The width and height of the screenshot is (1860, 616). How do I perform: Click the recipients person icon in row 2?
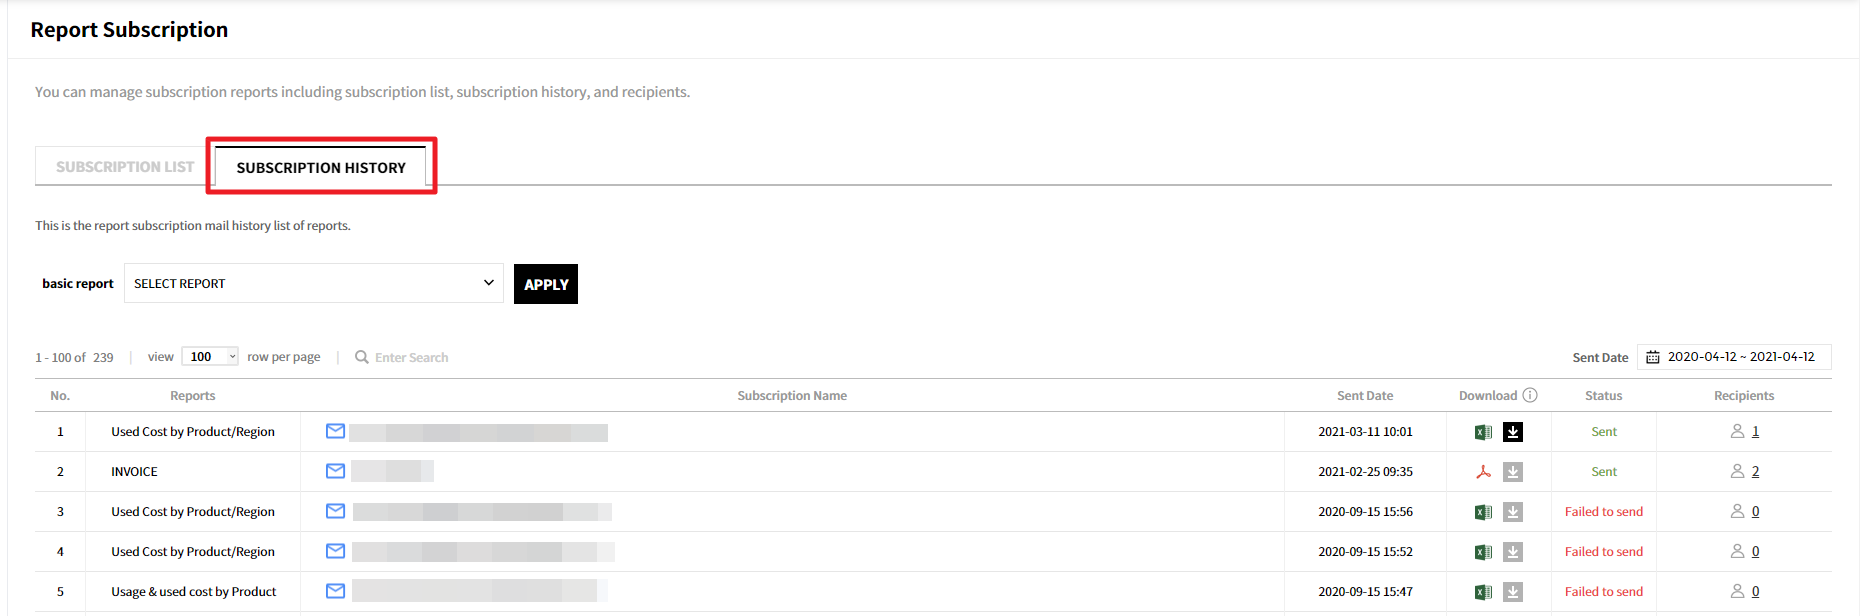coord(1737,471)
